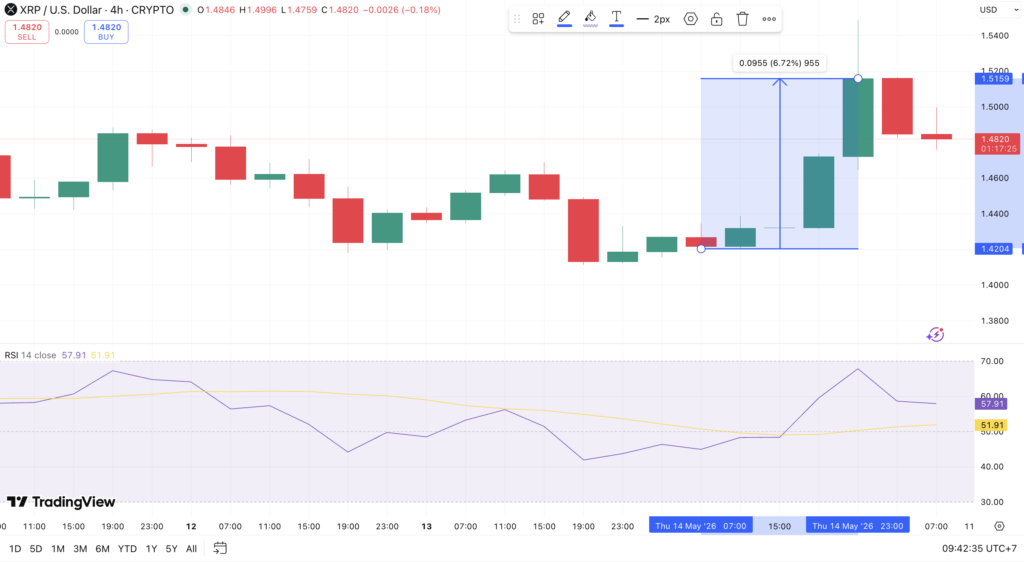1024x562 pixels.
Task: Select the 1Y time range
Action: [x=152, y=549]
